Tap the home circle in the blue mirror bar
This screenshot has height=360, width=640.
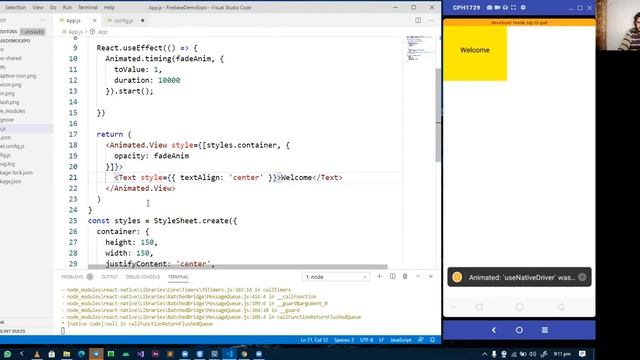[519, 330]
